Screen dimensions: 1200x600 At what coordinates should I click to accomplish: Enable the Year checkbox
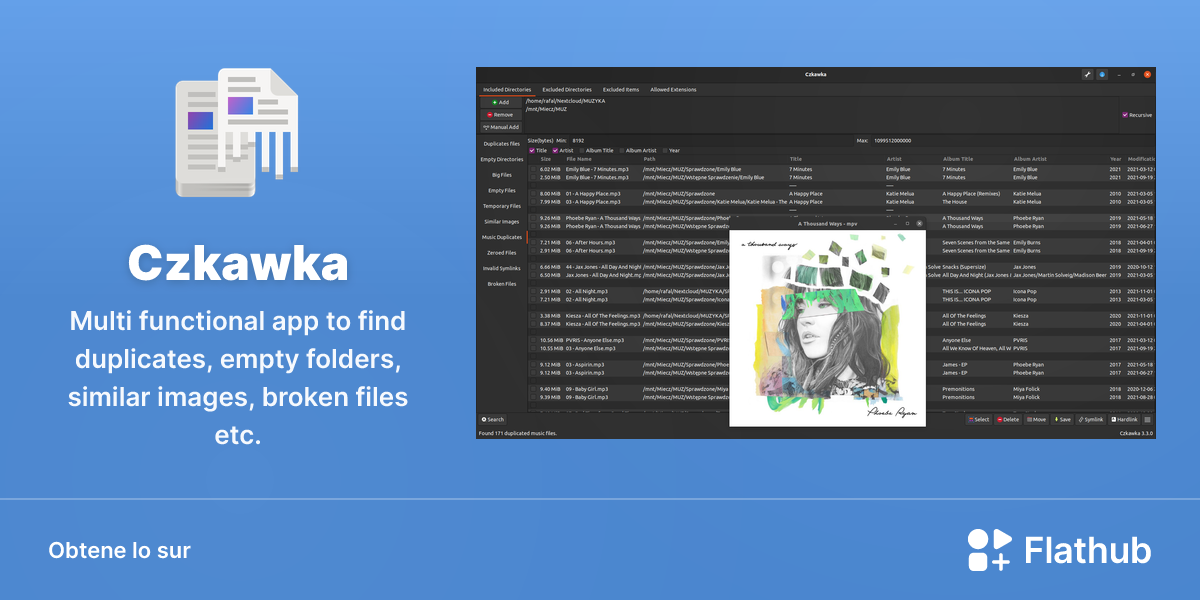[x=665, y=150]
